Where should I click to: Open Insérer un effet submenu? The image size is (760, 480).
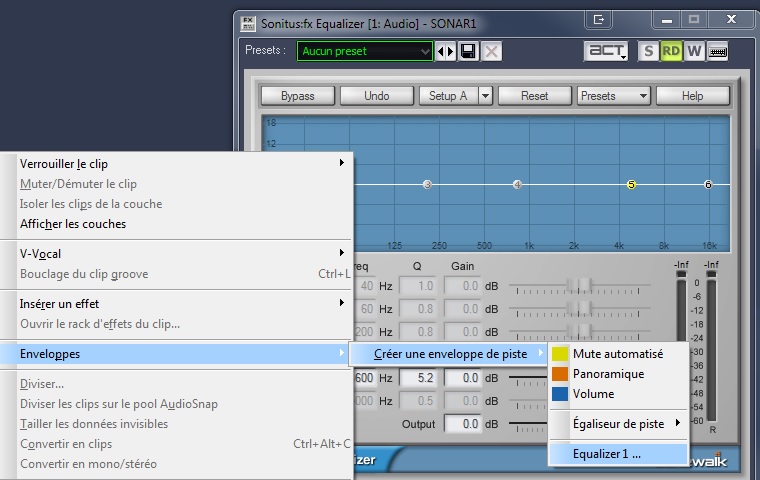176,304
